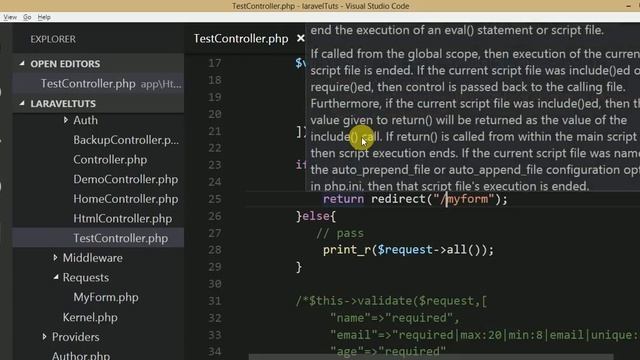The width and height of the screenshot is (640, 360).
Task: Open MyForm.php under Requests
Action: pos(106,297)
